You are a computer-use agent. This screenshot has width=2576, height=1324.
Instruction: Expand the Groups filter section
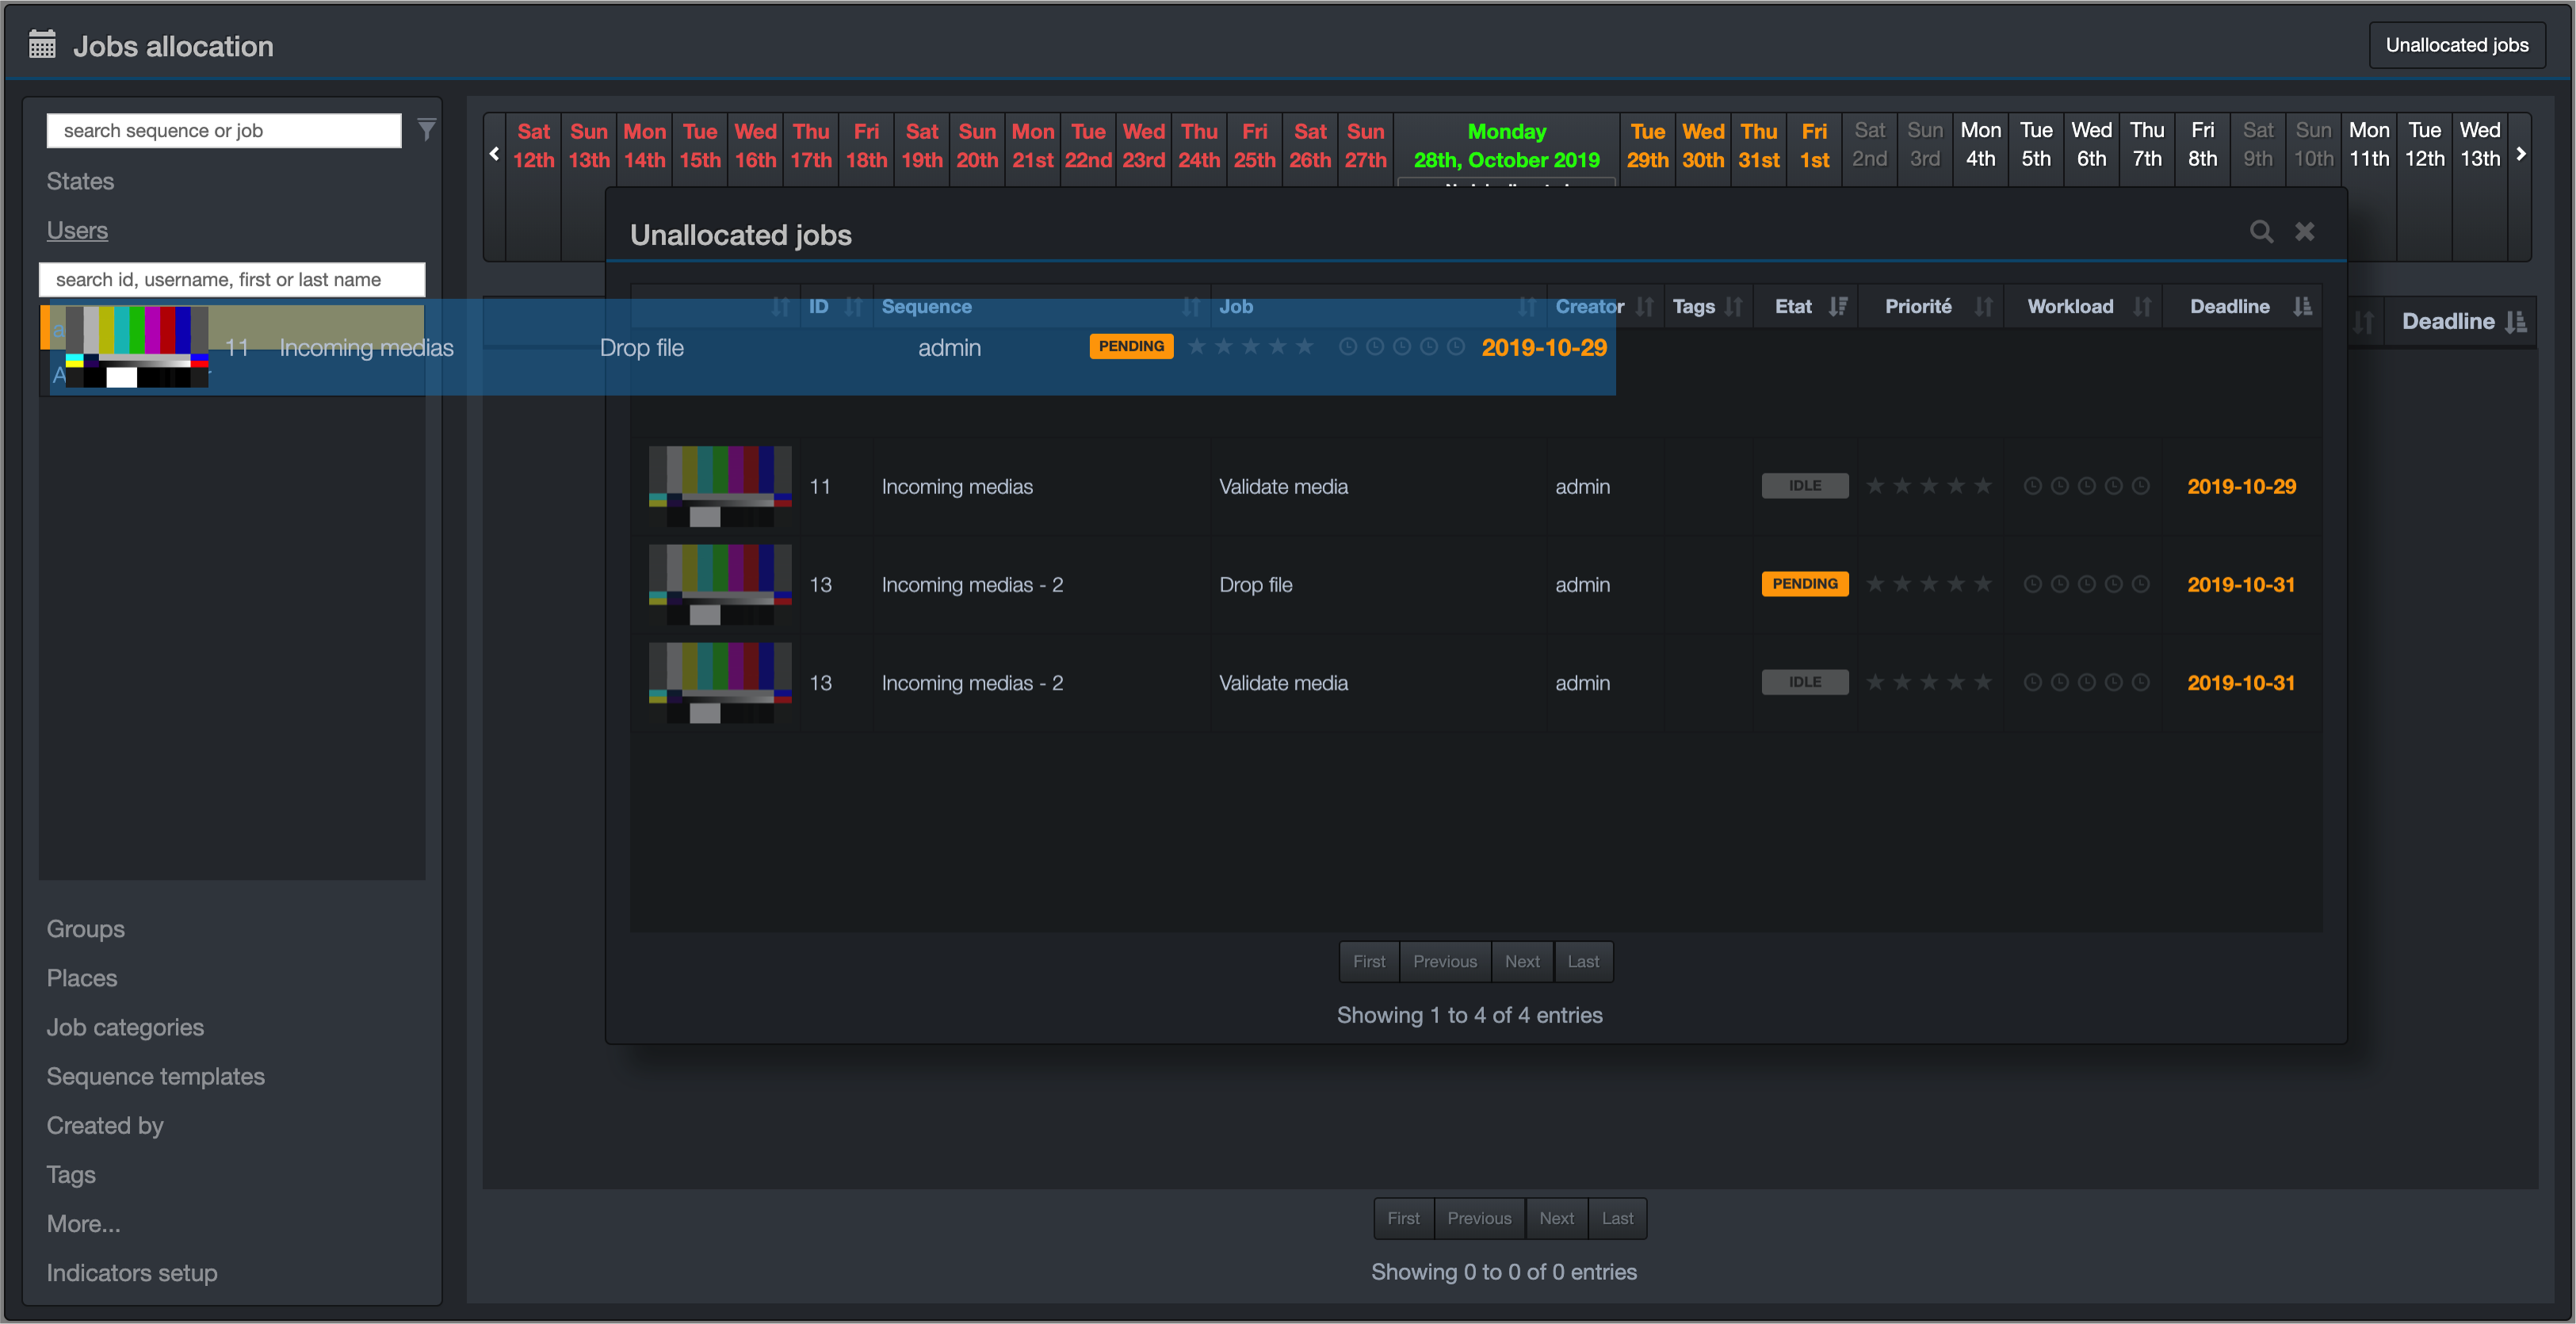85,929
